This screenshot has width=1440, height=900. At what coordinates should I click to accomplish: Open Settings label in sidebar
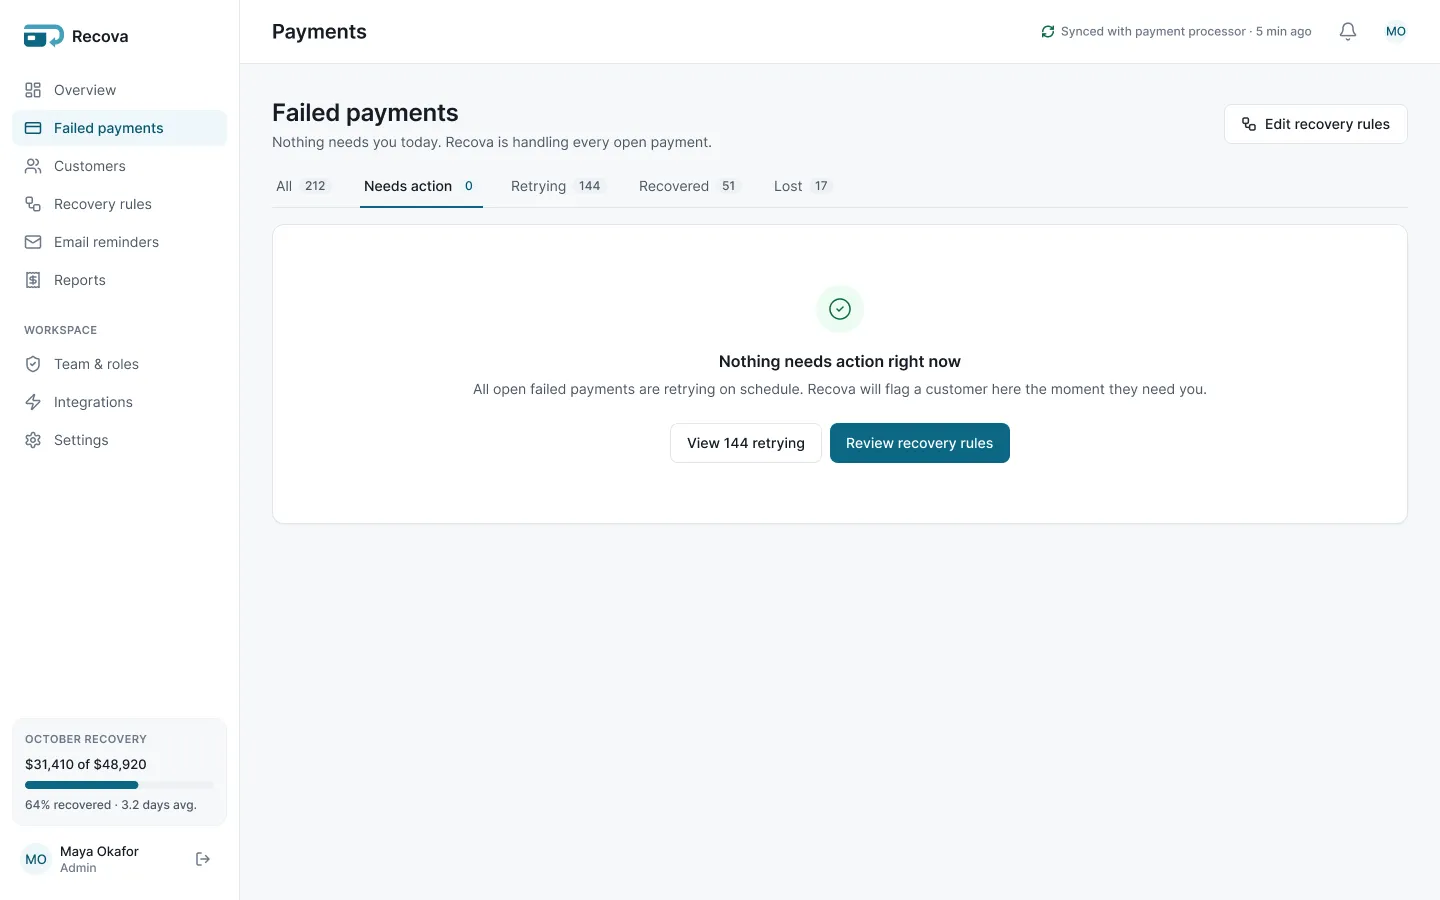(81, 440)
